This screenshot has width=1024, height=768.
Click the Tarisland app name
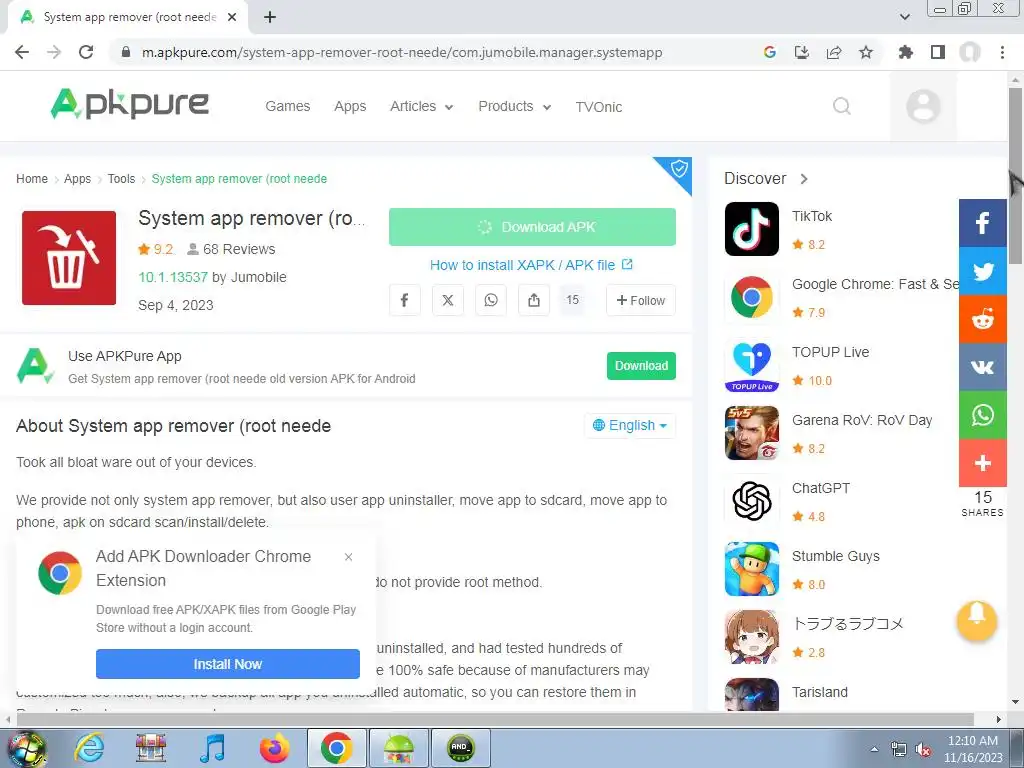820,692
